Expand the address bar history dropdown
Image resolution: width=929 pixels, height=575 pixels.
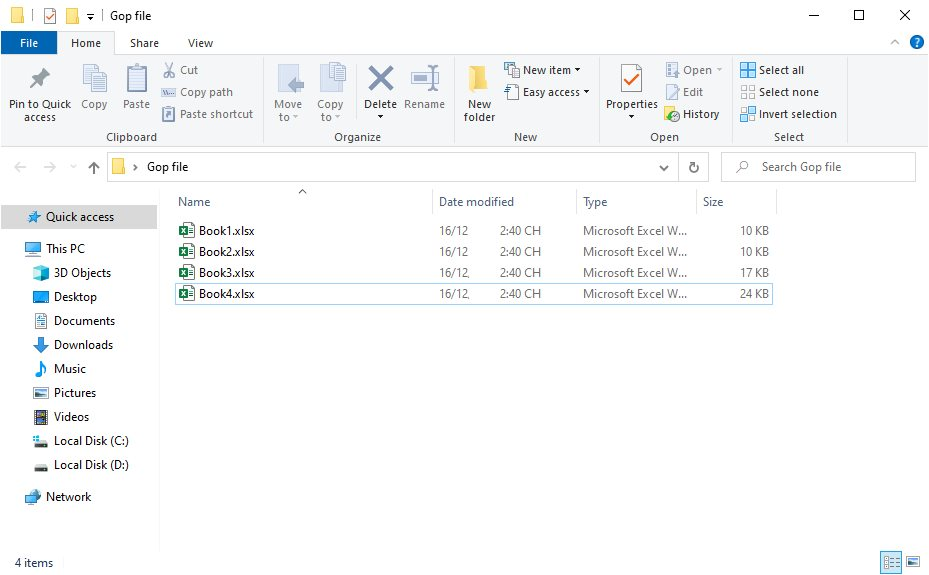[x=664, y=168]
